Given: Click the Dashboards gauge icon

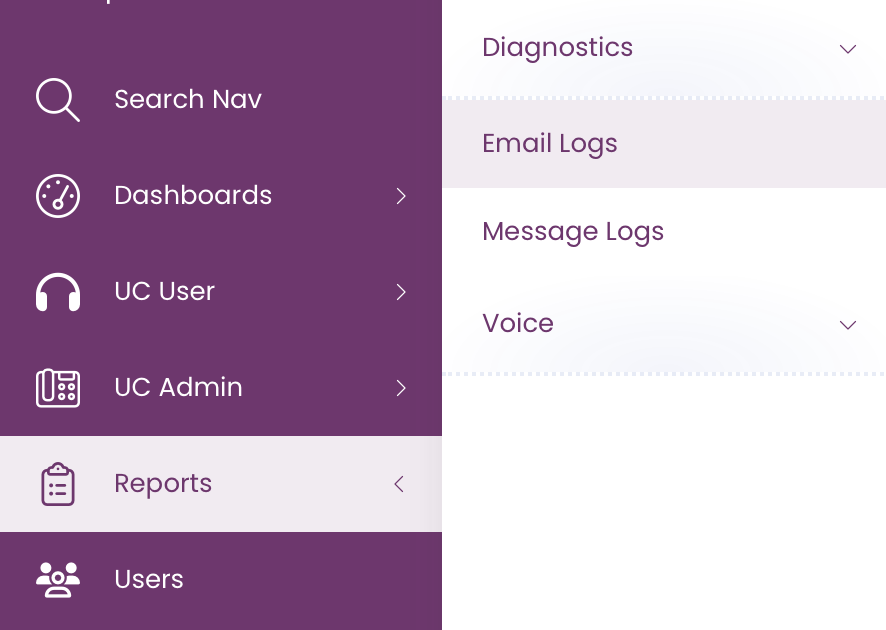Looking at the screenshot, I should pyautogui.click(x=58, y=196).
